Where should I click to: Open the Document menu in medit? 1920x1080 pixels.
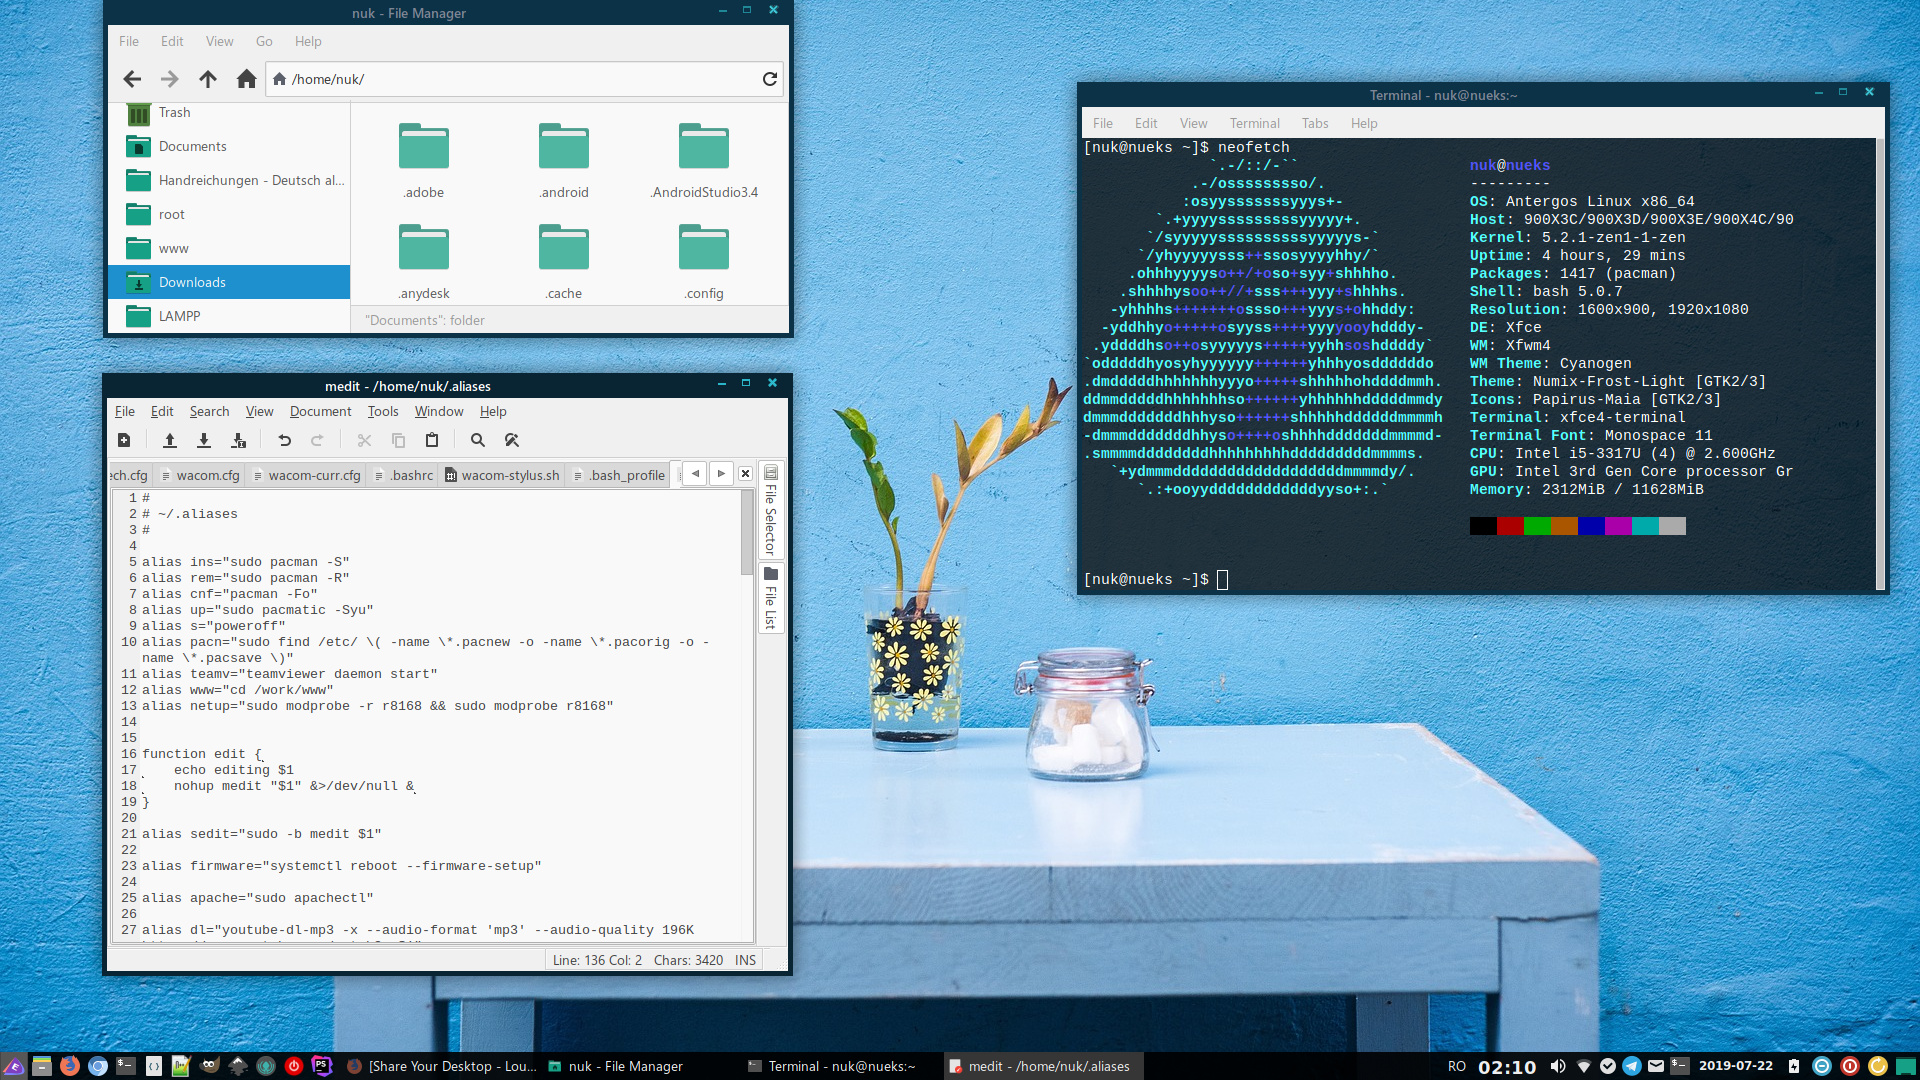tap(320, 411)
